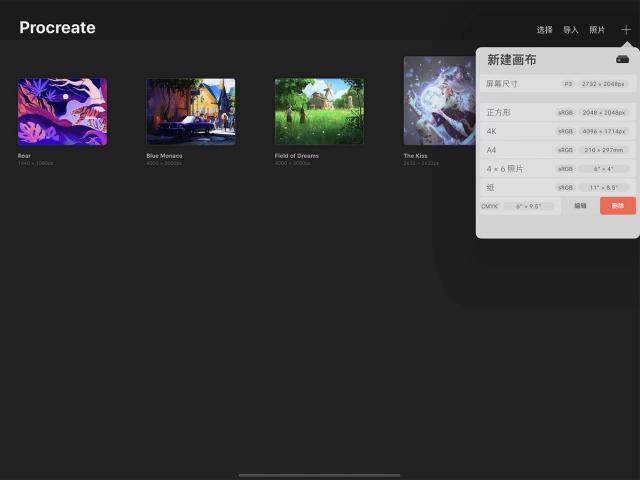Choose the 4K canvas preset
Viewport: 640px width, 480px height.
pyautogui.click(x=557, y=131)
